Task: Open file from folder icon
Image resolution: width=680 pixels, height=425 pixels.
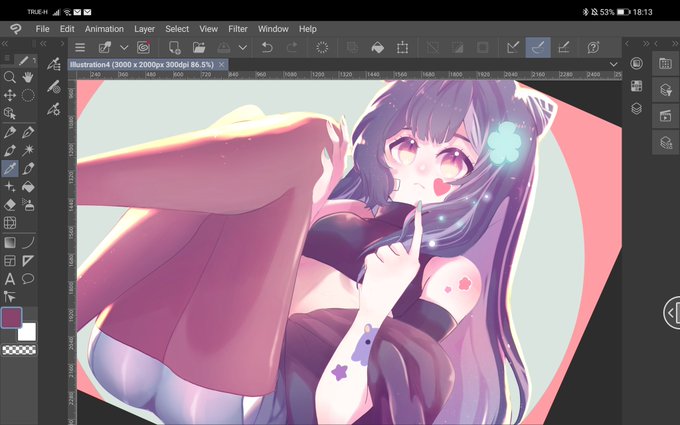Action: pos(199,47)
